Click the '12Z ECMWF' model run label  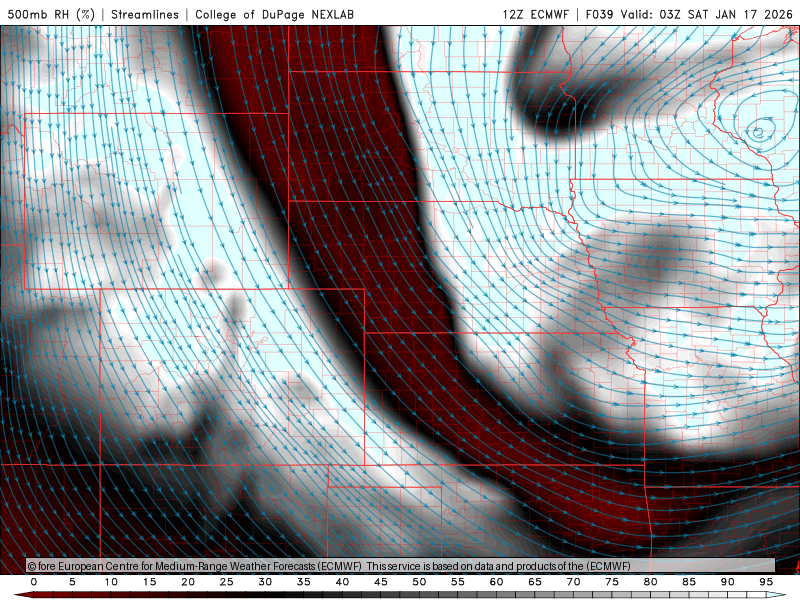pos(535,14)
